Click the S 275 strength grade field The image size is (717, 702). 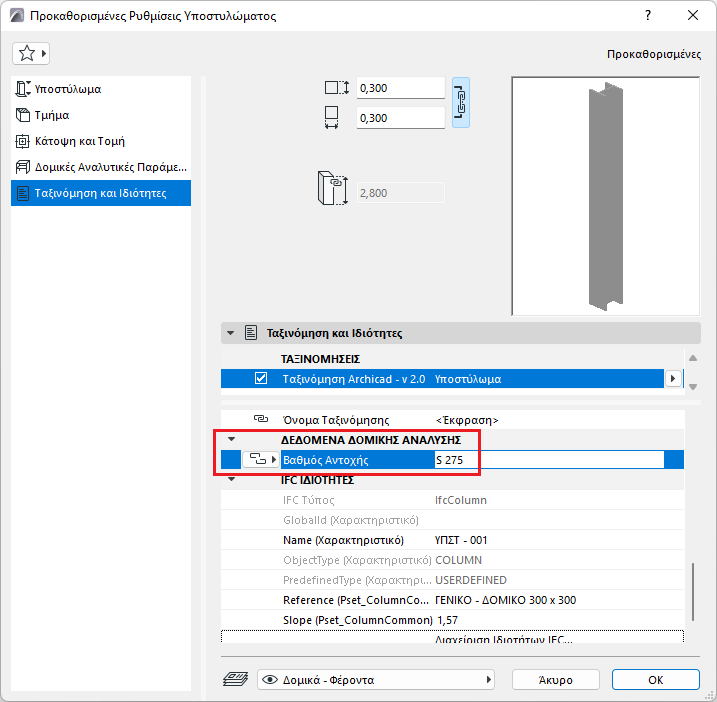[549, 460]
